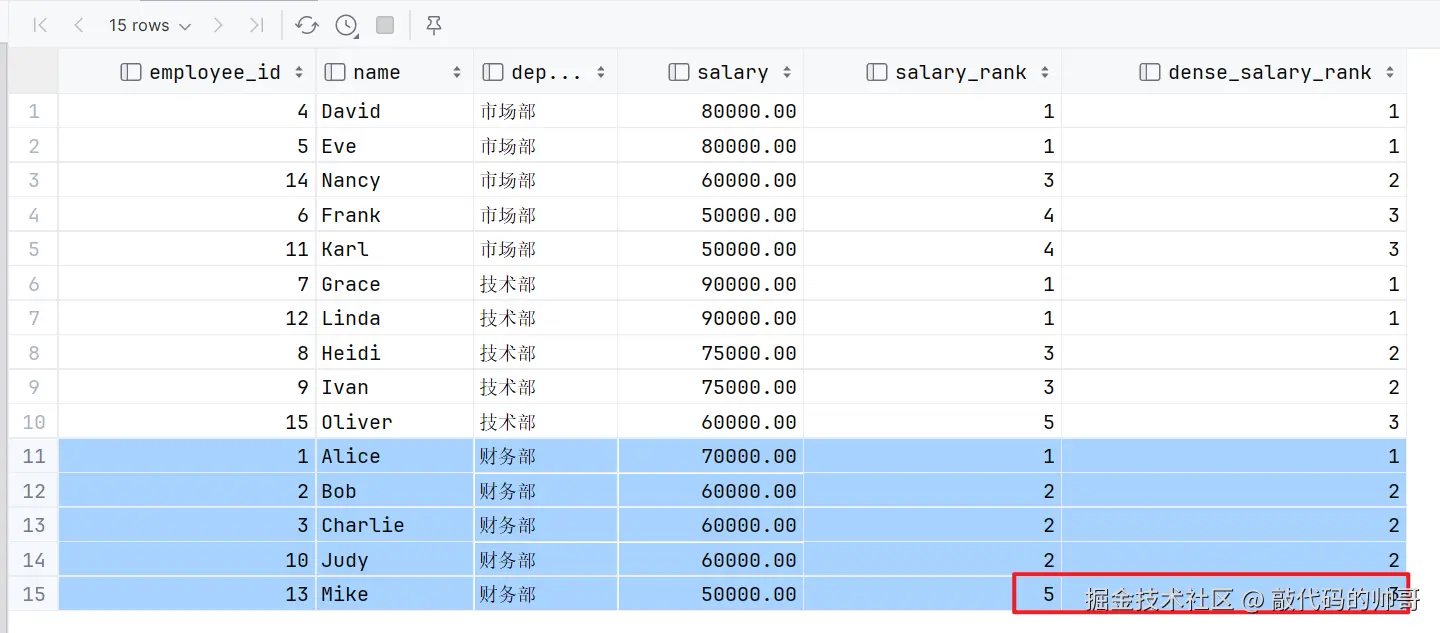Click Mike's salary cell 50000.00
The image size is (1440, 633).
click(x=710, y=594)
